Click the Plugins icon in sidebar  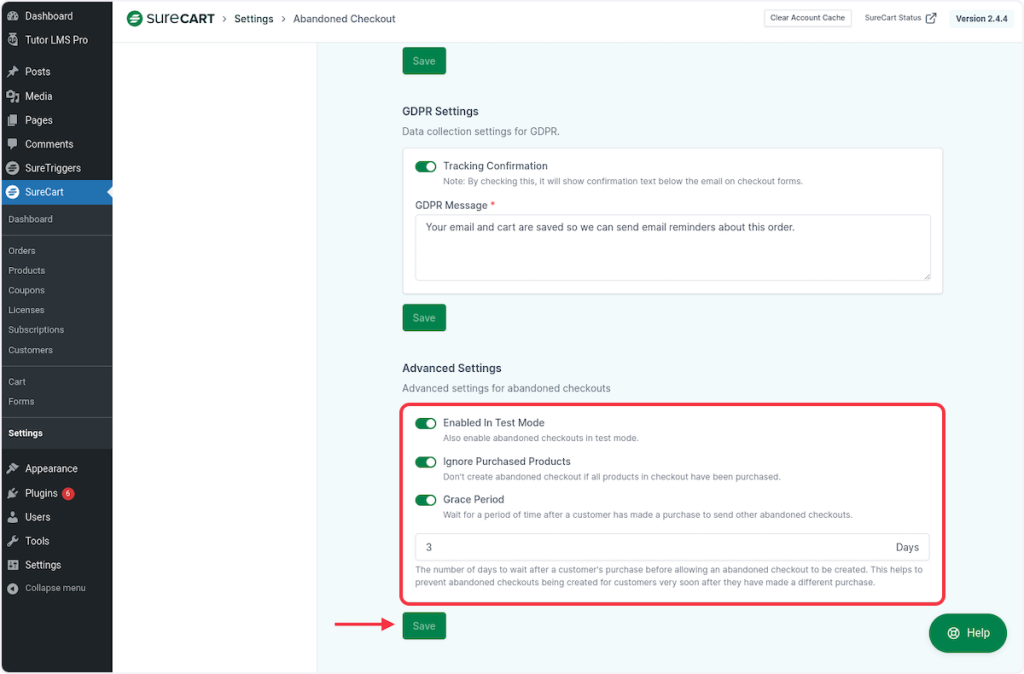(13, 493)
